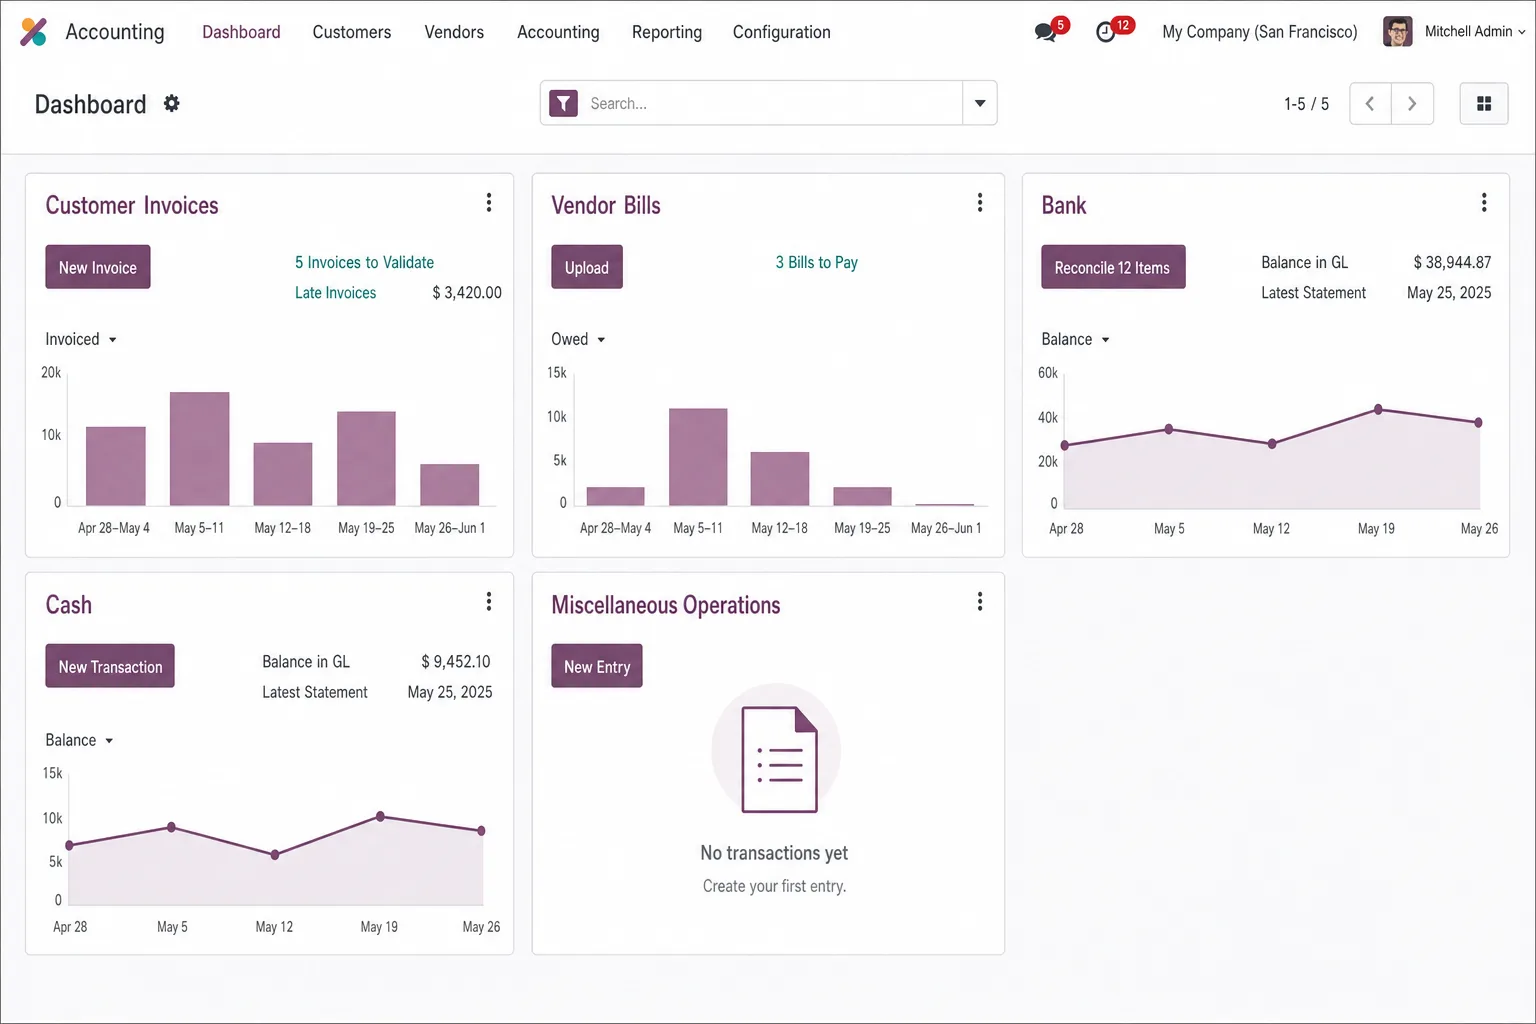Screen dimensions: 1536x1024
Task: Go to previous page arrow
Action: pos(1370,104)
